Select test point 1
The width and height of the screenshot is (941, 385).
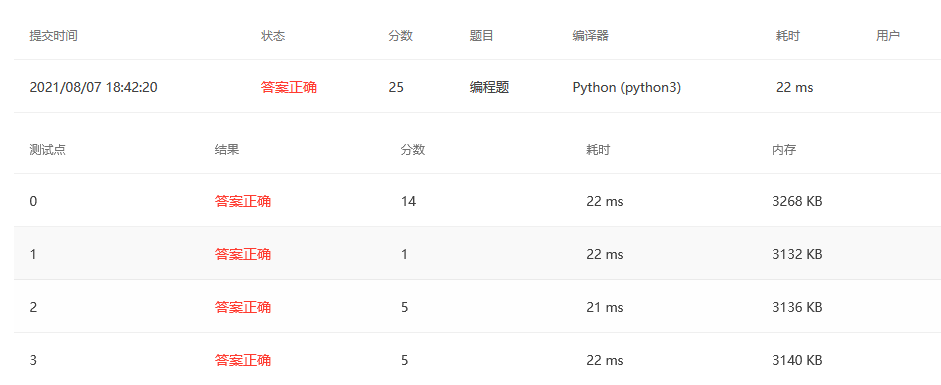click(x=33, y=254)
